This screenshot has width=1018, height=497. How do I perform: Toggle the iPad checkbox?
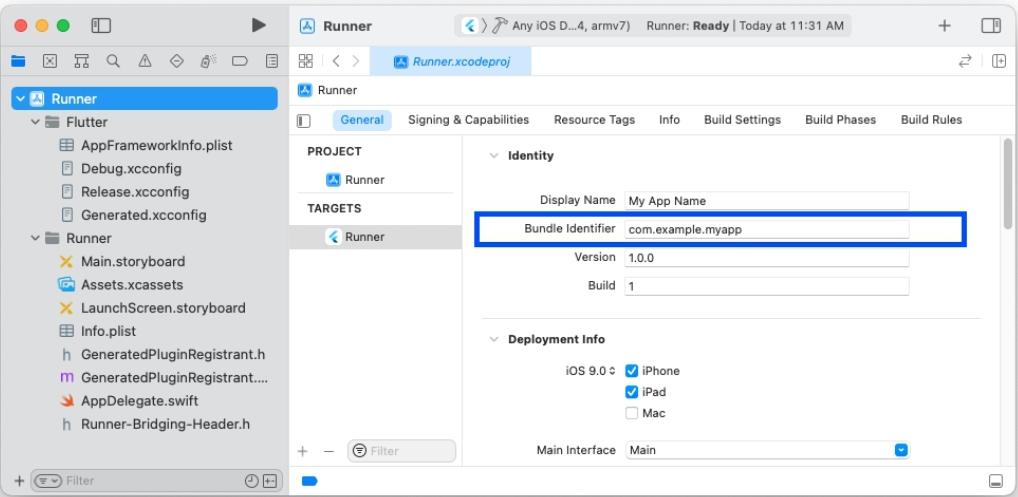(631, 392)
